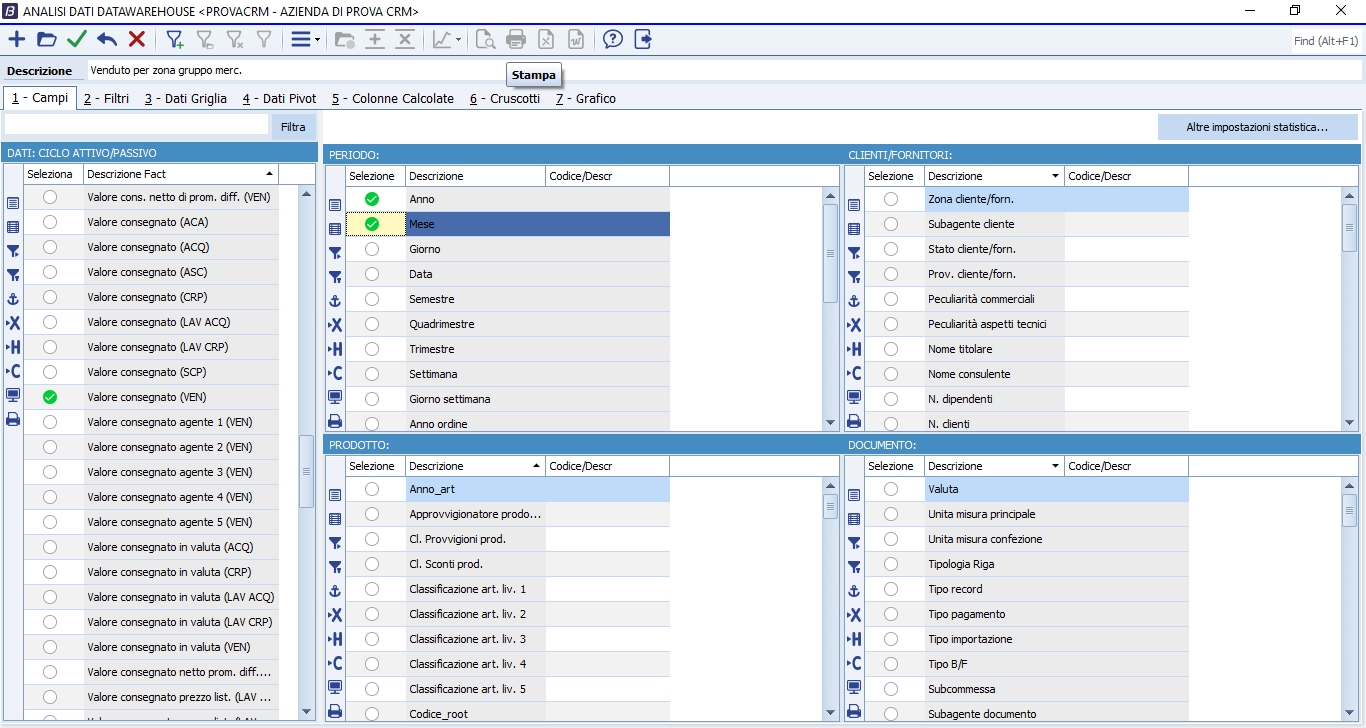Expand the chart icon dropdown in toolbar
This screenshot has width=1366, height=728.
tap(458, 41)
